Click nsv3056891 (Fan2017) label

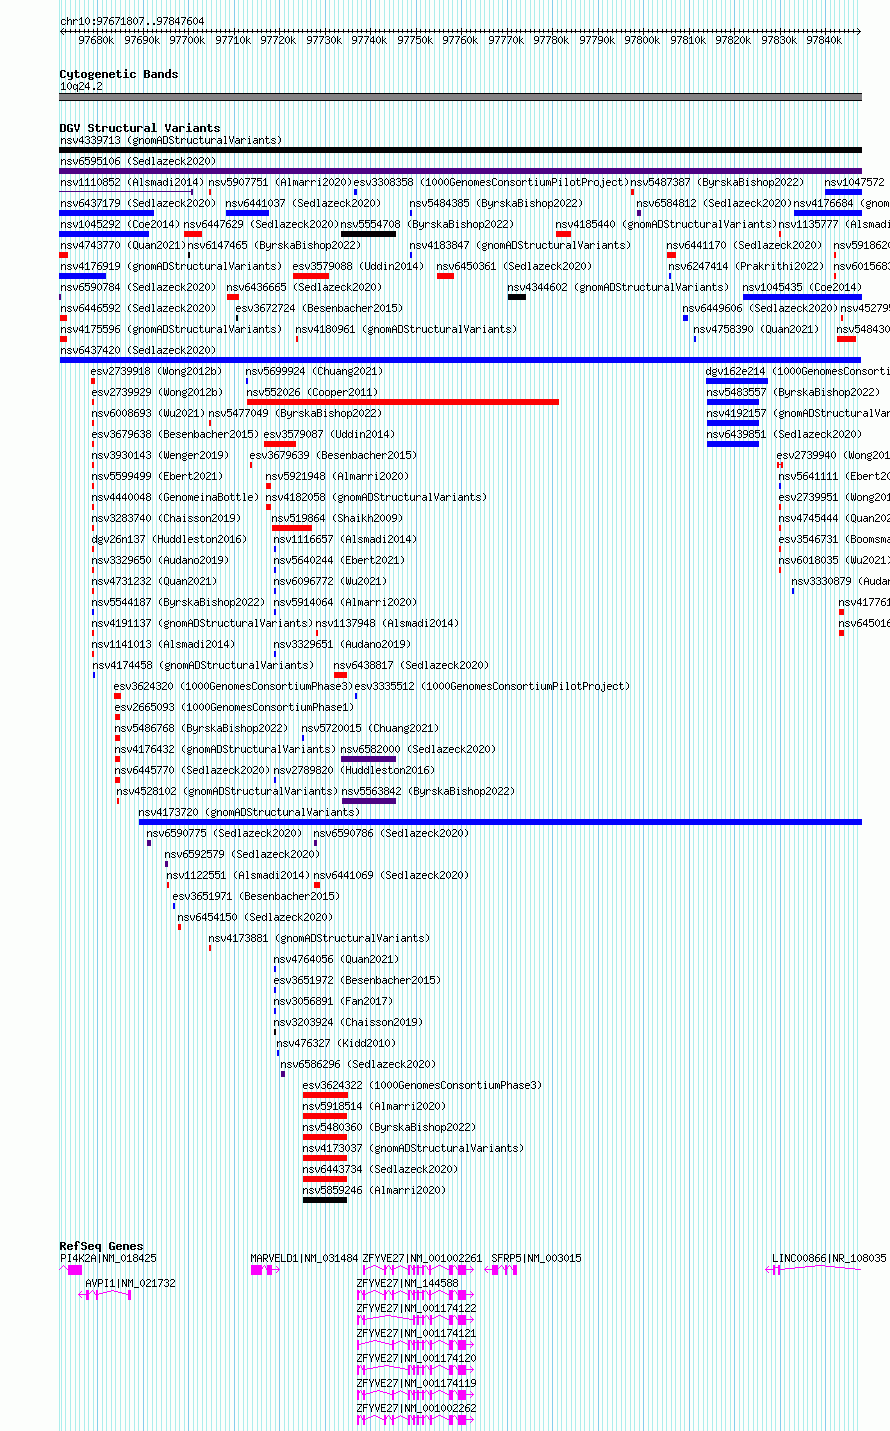(x=334, y=1001)
